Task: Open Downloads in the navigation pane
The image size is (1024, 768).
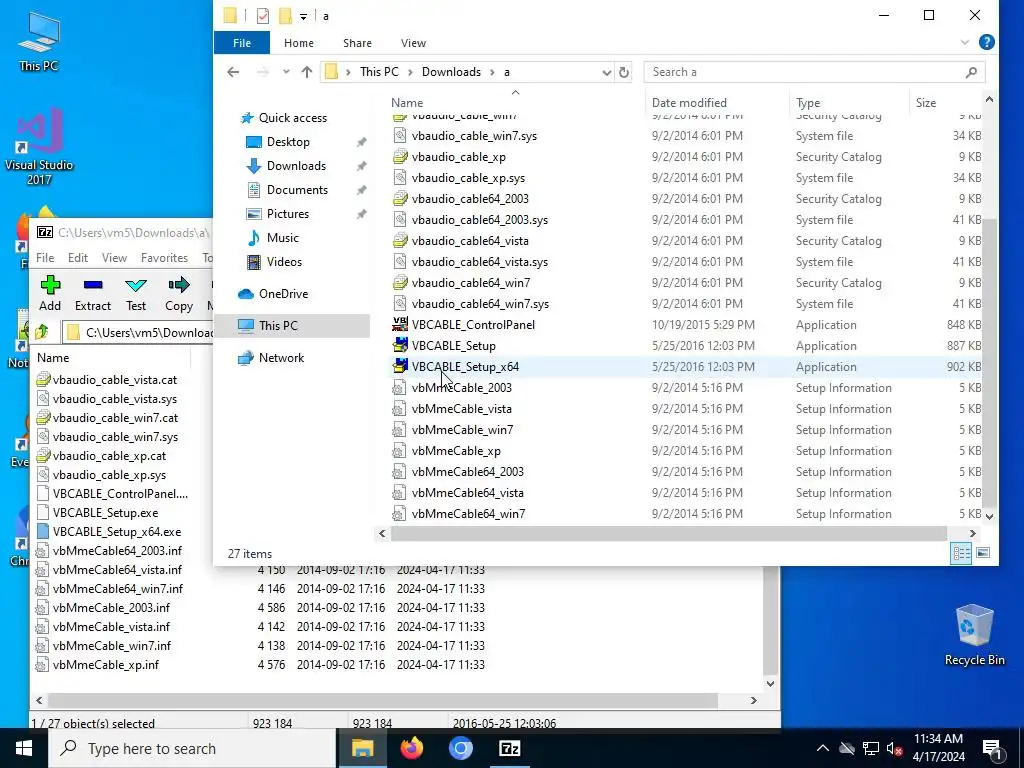Action: click(296, 166)
